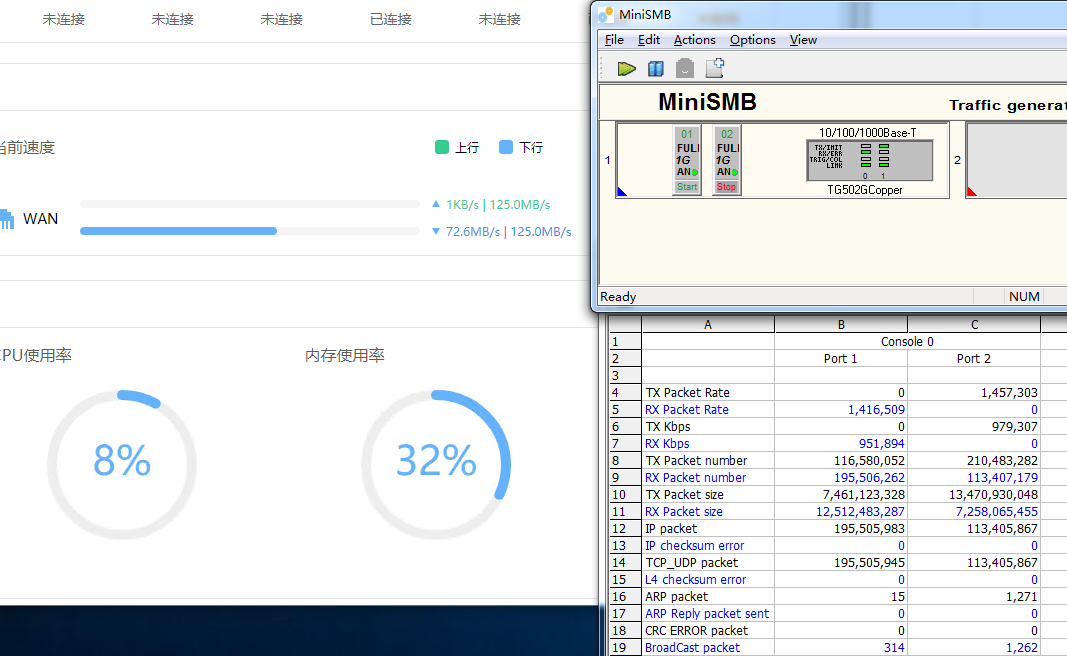This screenshot has width=1067, height=656.
Task: Click the MiniSMB title bar app icon
Action: click(606, 14)
